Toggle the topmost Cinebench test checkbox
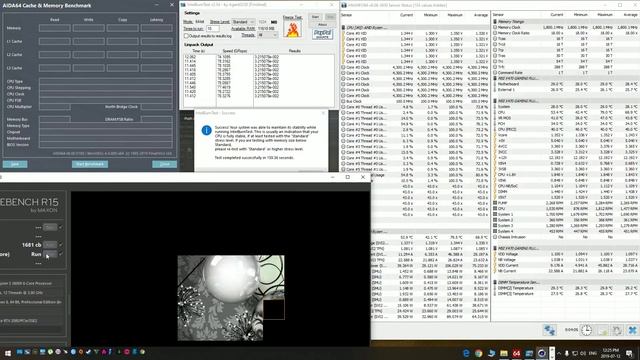The image size is (640, 360). pos(61,227)
